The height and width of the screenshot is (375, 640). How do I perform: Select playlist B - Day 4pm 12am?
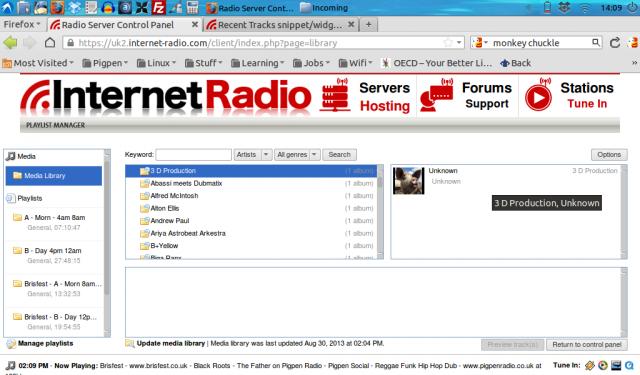[x=54, y=255]
